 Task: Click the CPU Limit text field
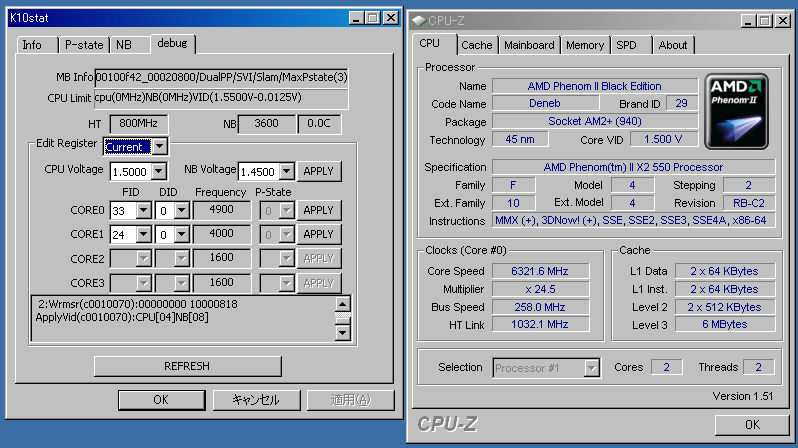coord(221,98)
